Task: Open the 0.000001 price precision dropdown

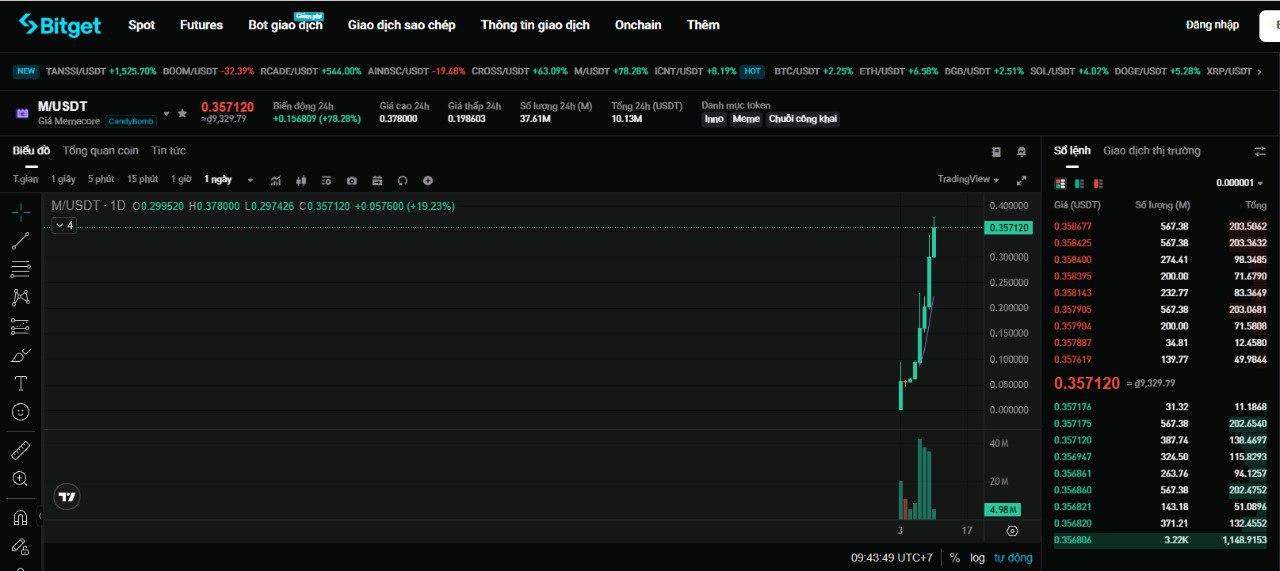Action: pos(1240,183)
